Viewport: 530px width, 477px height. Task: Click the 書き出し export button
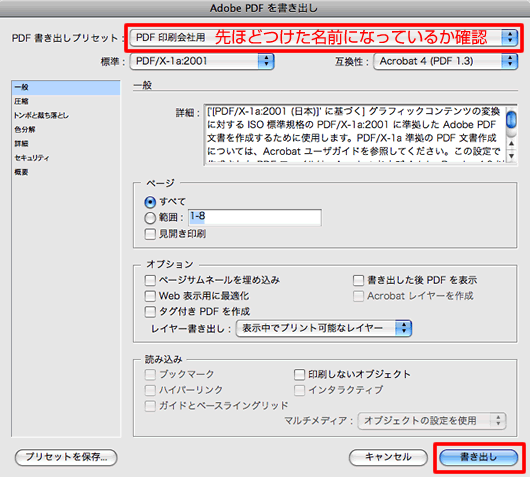(479, 457)
